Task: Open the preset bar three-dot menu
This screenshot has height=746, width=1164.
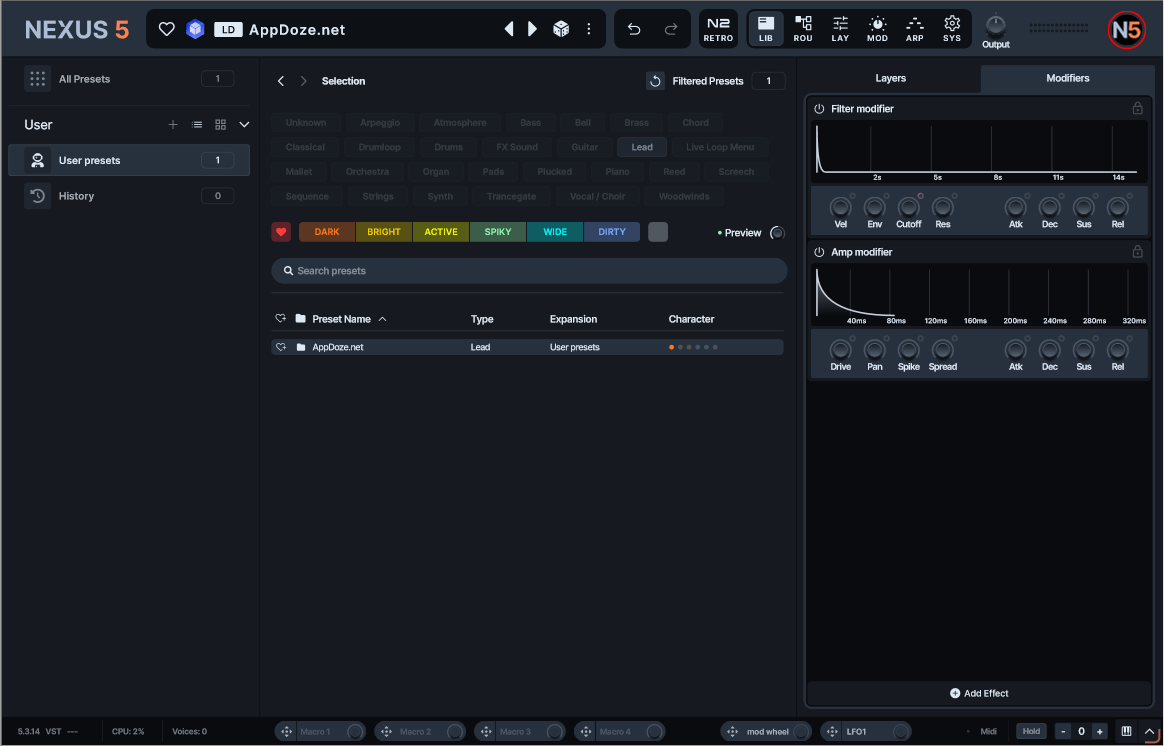Action: [589, 29]
